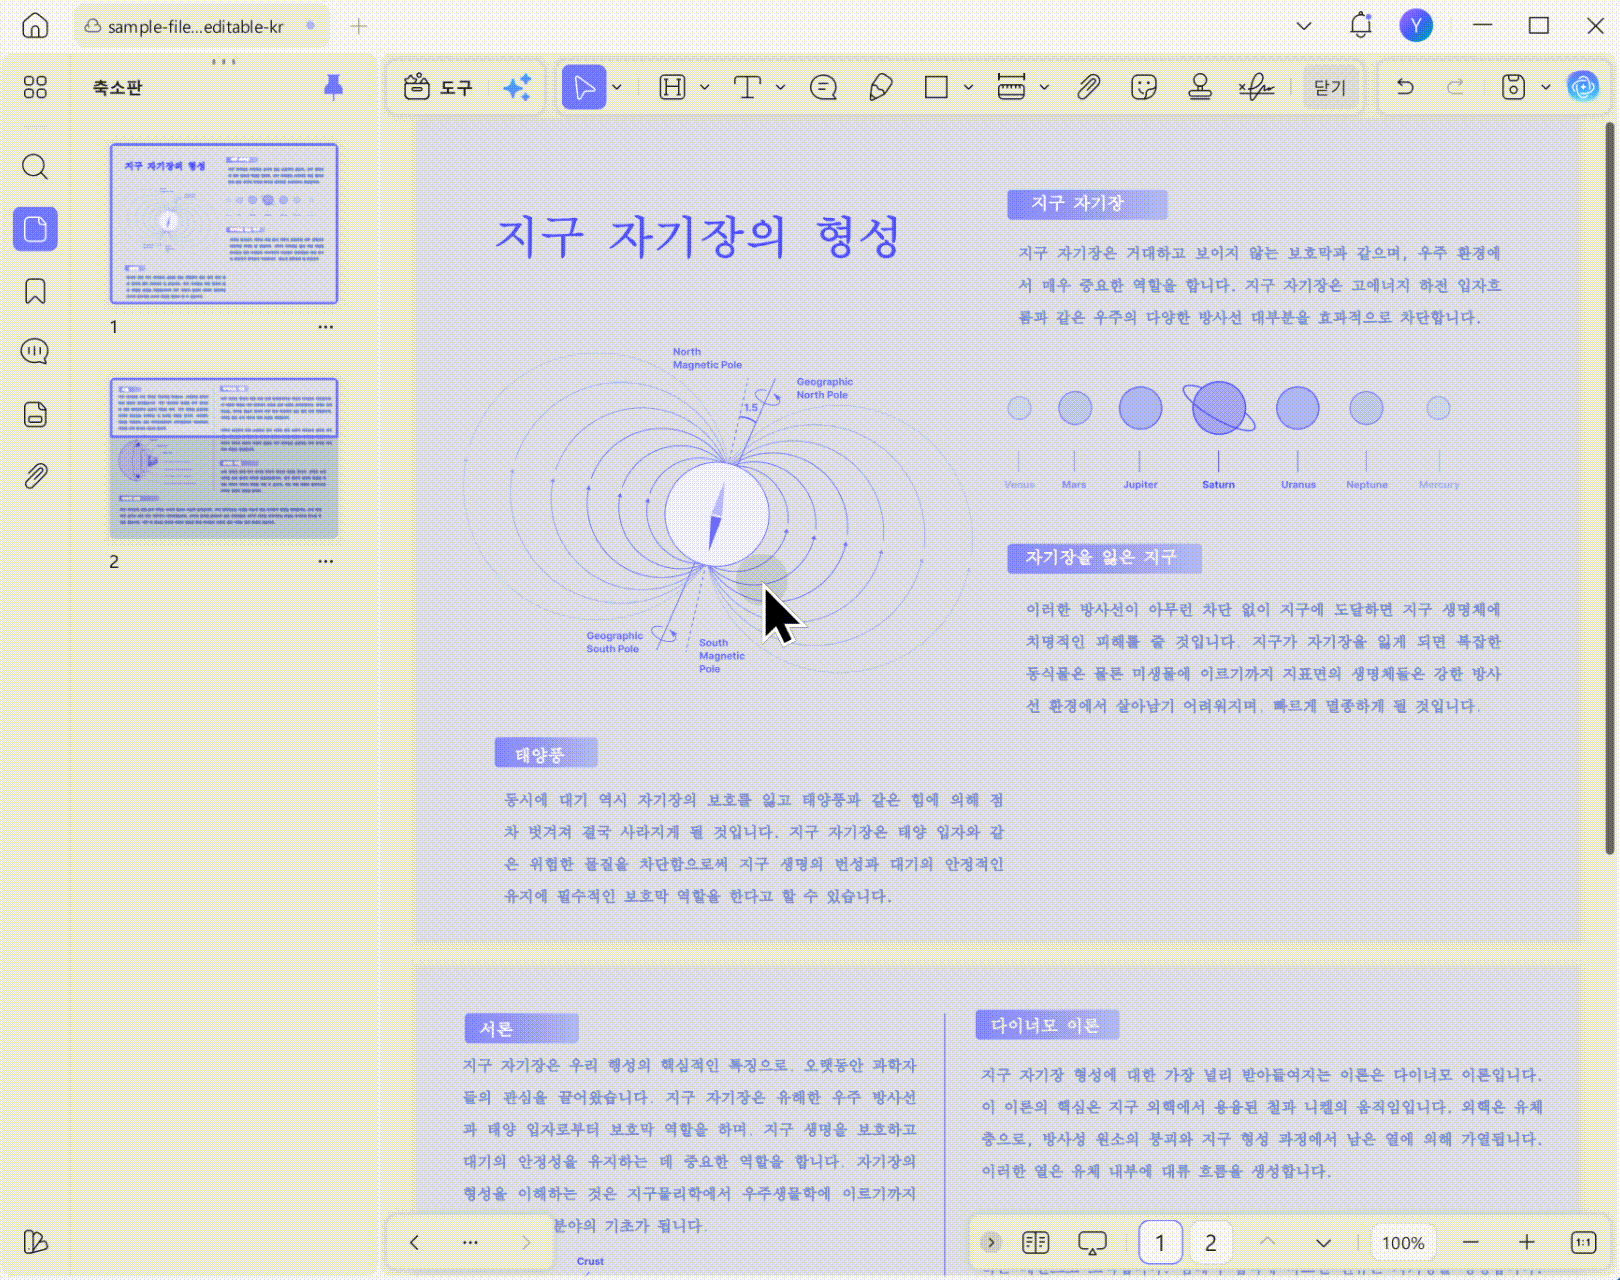Click the vertical document scrollbar
This screenshot has width=1620, height=1280.
click(x=1609, y=488)
